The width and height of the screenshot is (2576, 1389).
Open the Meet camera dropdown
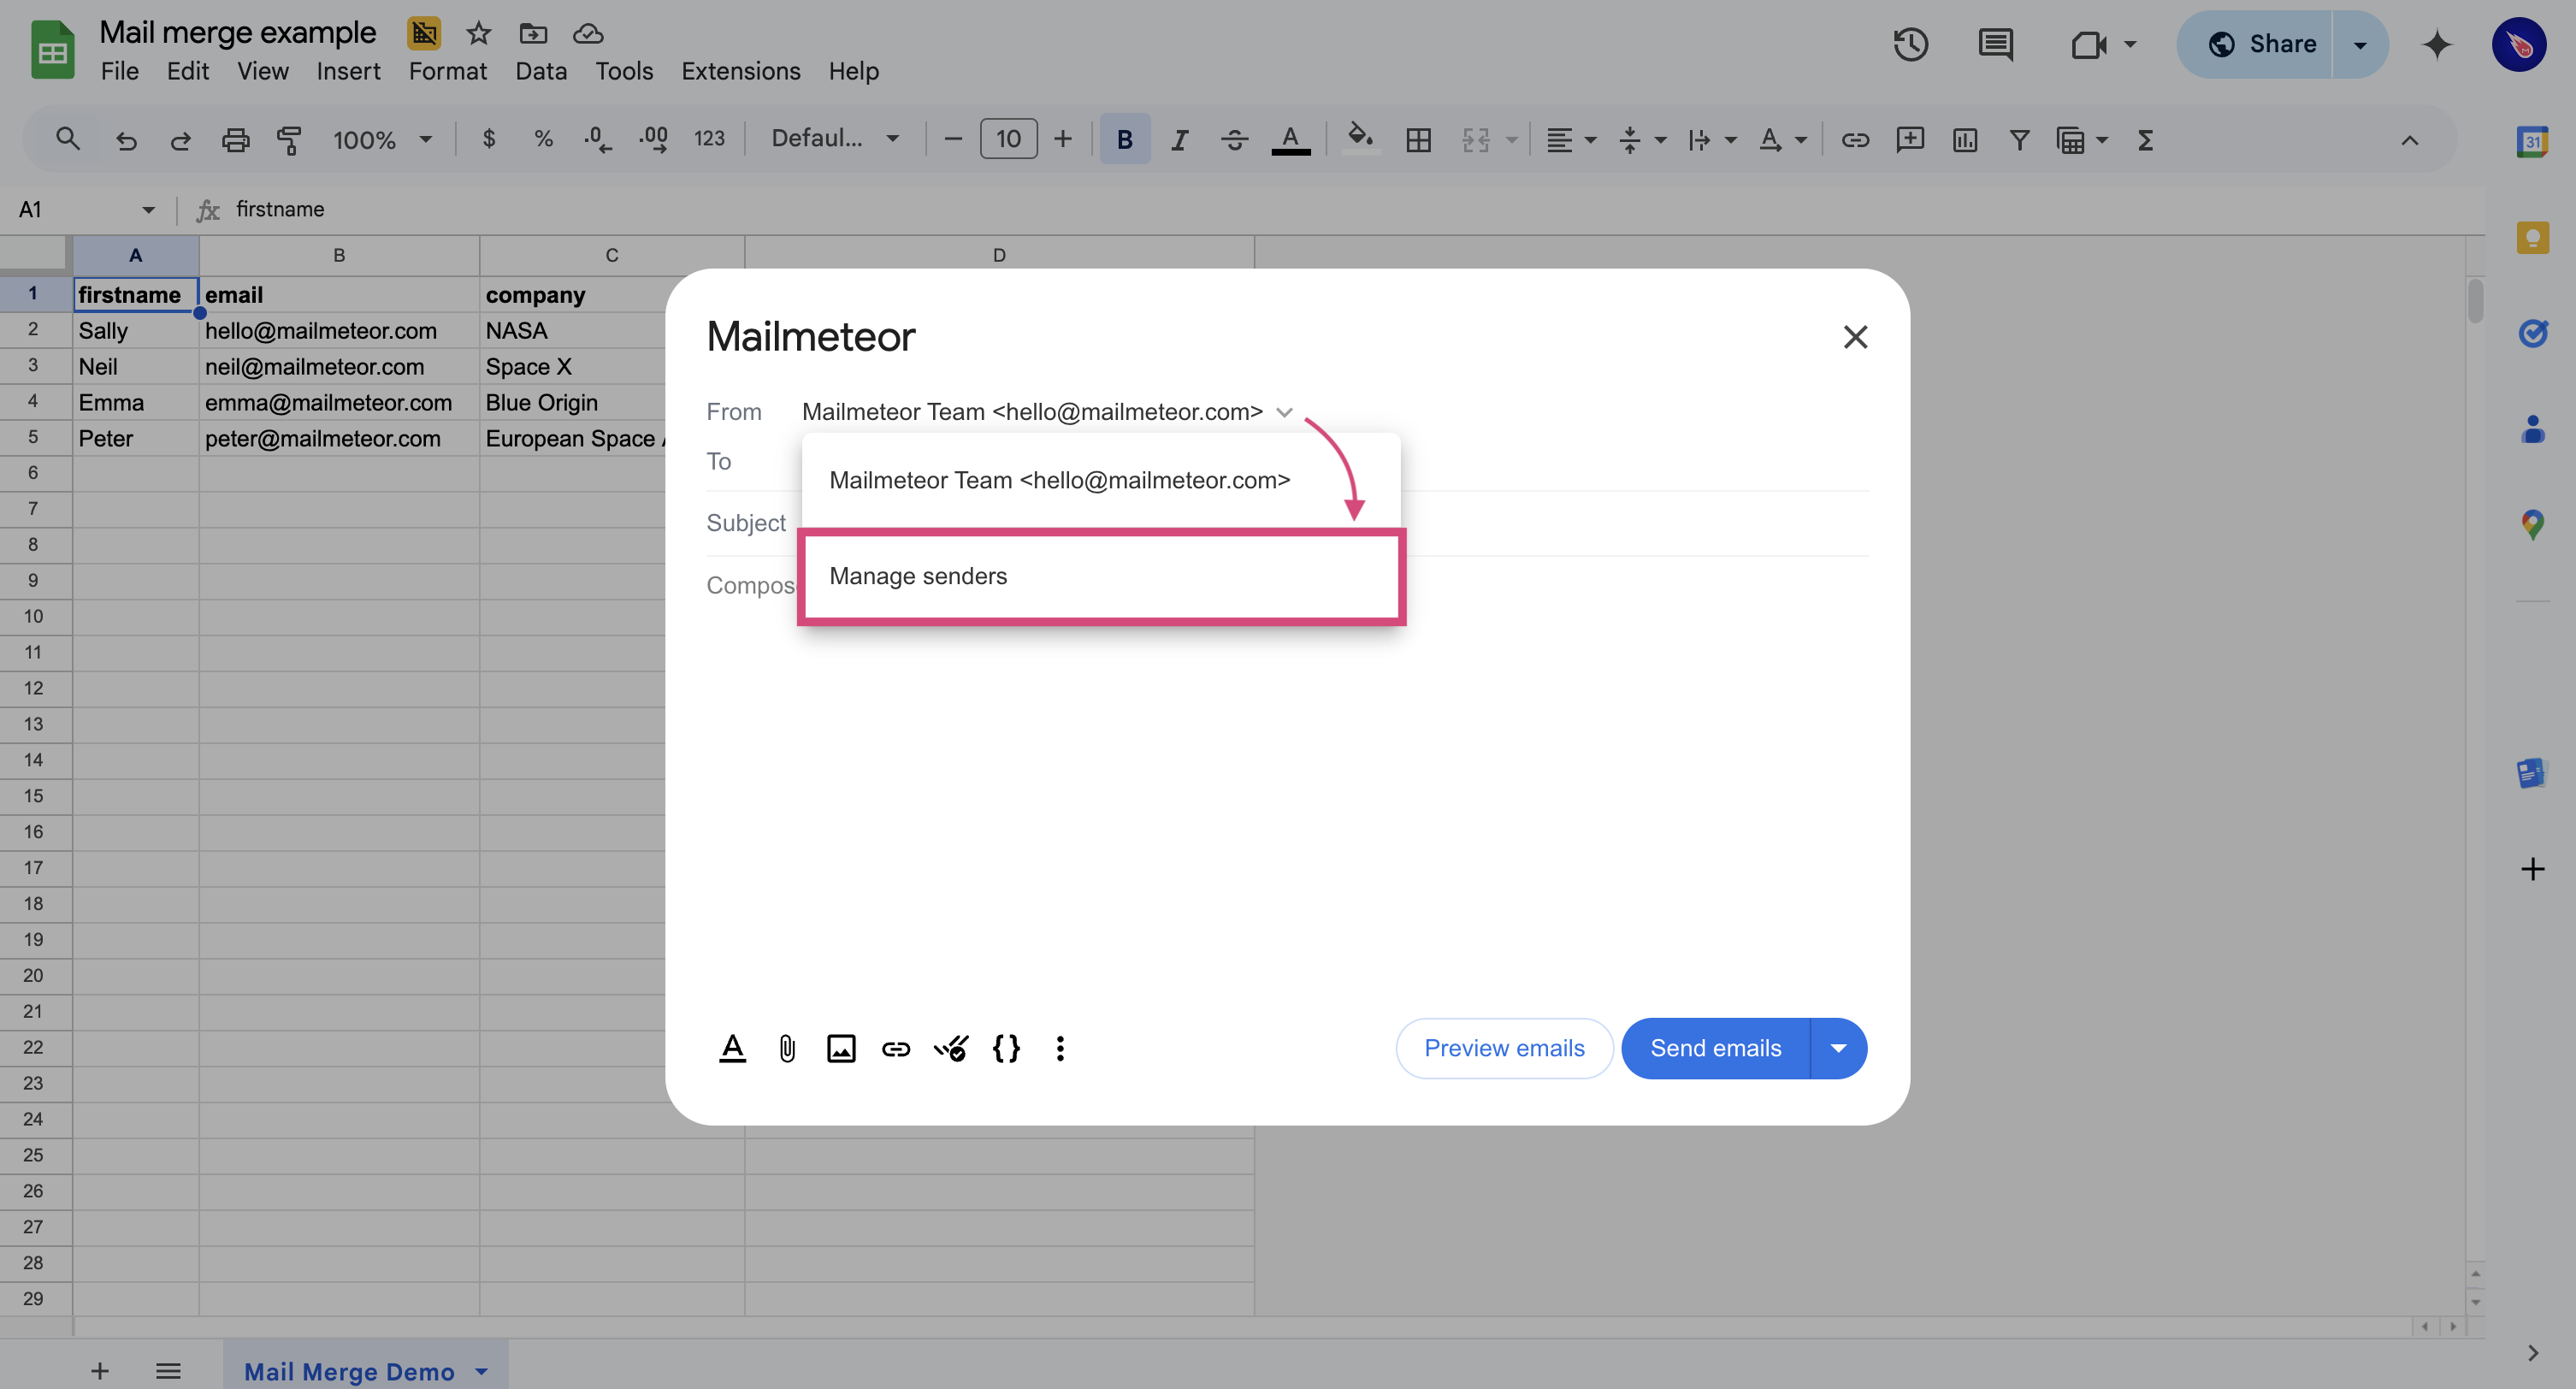(2130, 44)
